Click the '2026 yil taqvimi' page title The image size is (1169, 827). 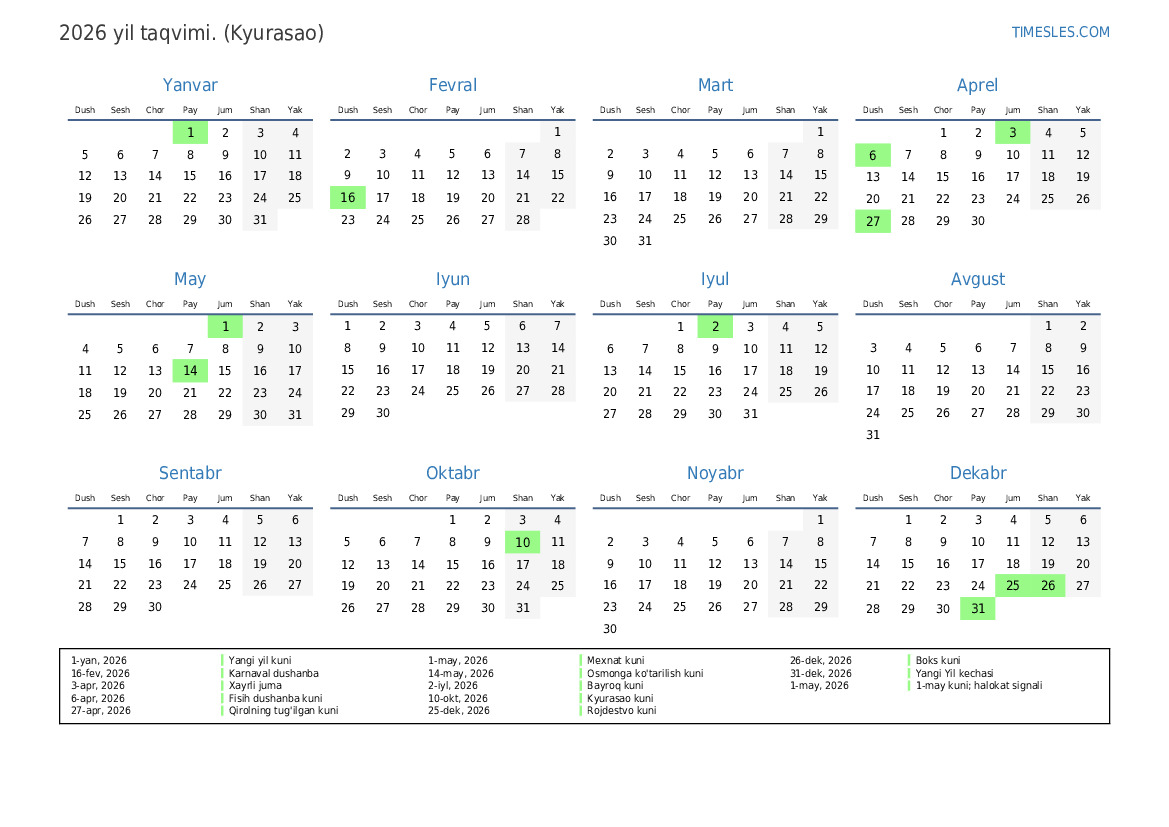[192, 33]
